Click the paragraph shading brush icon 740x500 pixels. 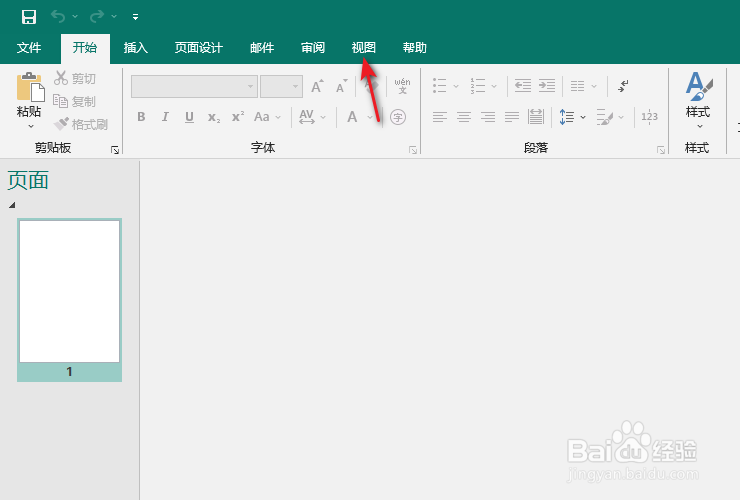pyautogui.click(x=605, y=117)
